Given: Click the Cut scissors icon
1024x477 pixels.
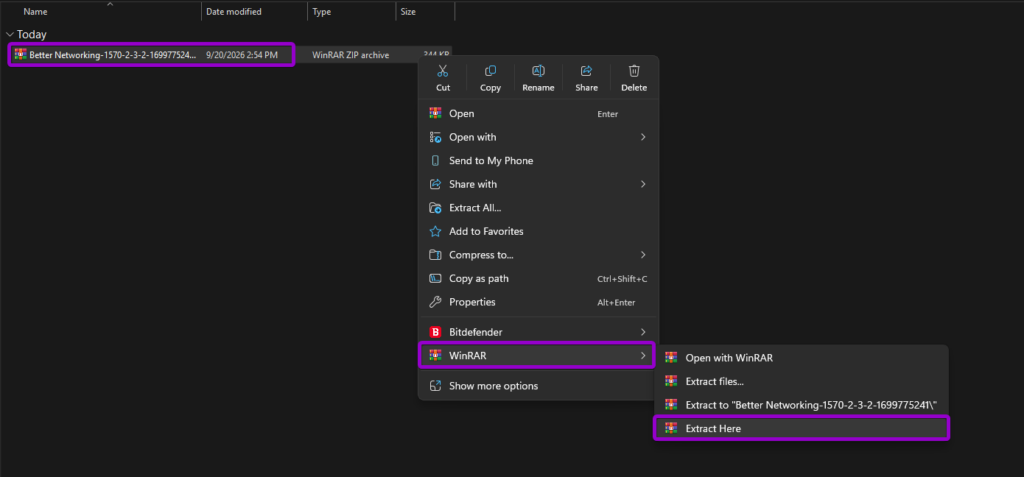Looking at the screenshot, I should click(x=443, y=71).
